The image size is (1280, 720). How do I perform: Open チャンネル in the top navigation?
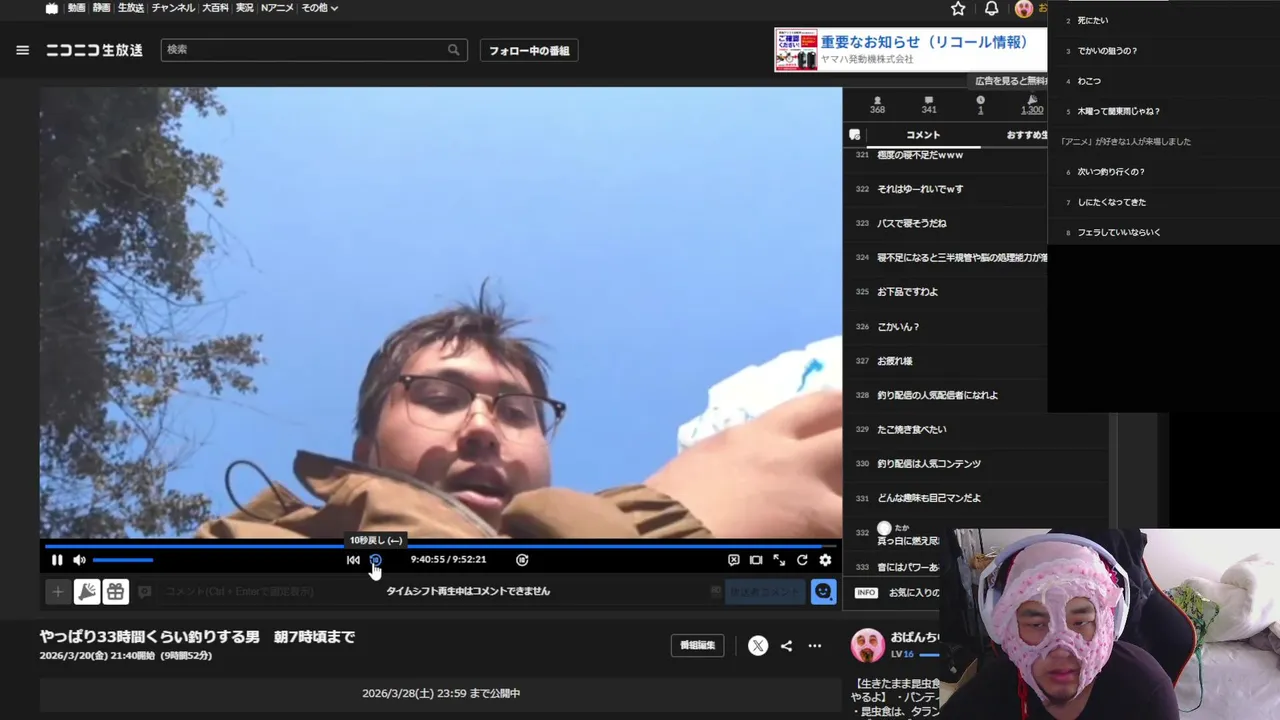pos(174,8)
